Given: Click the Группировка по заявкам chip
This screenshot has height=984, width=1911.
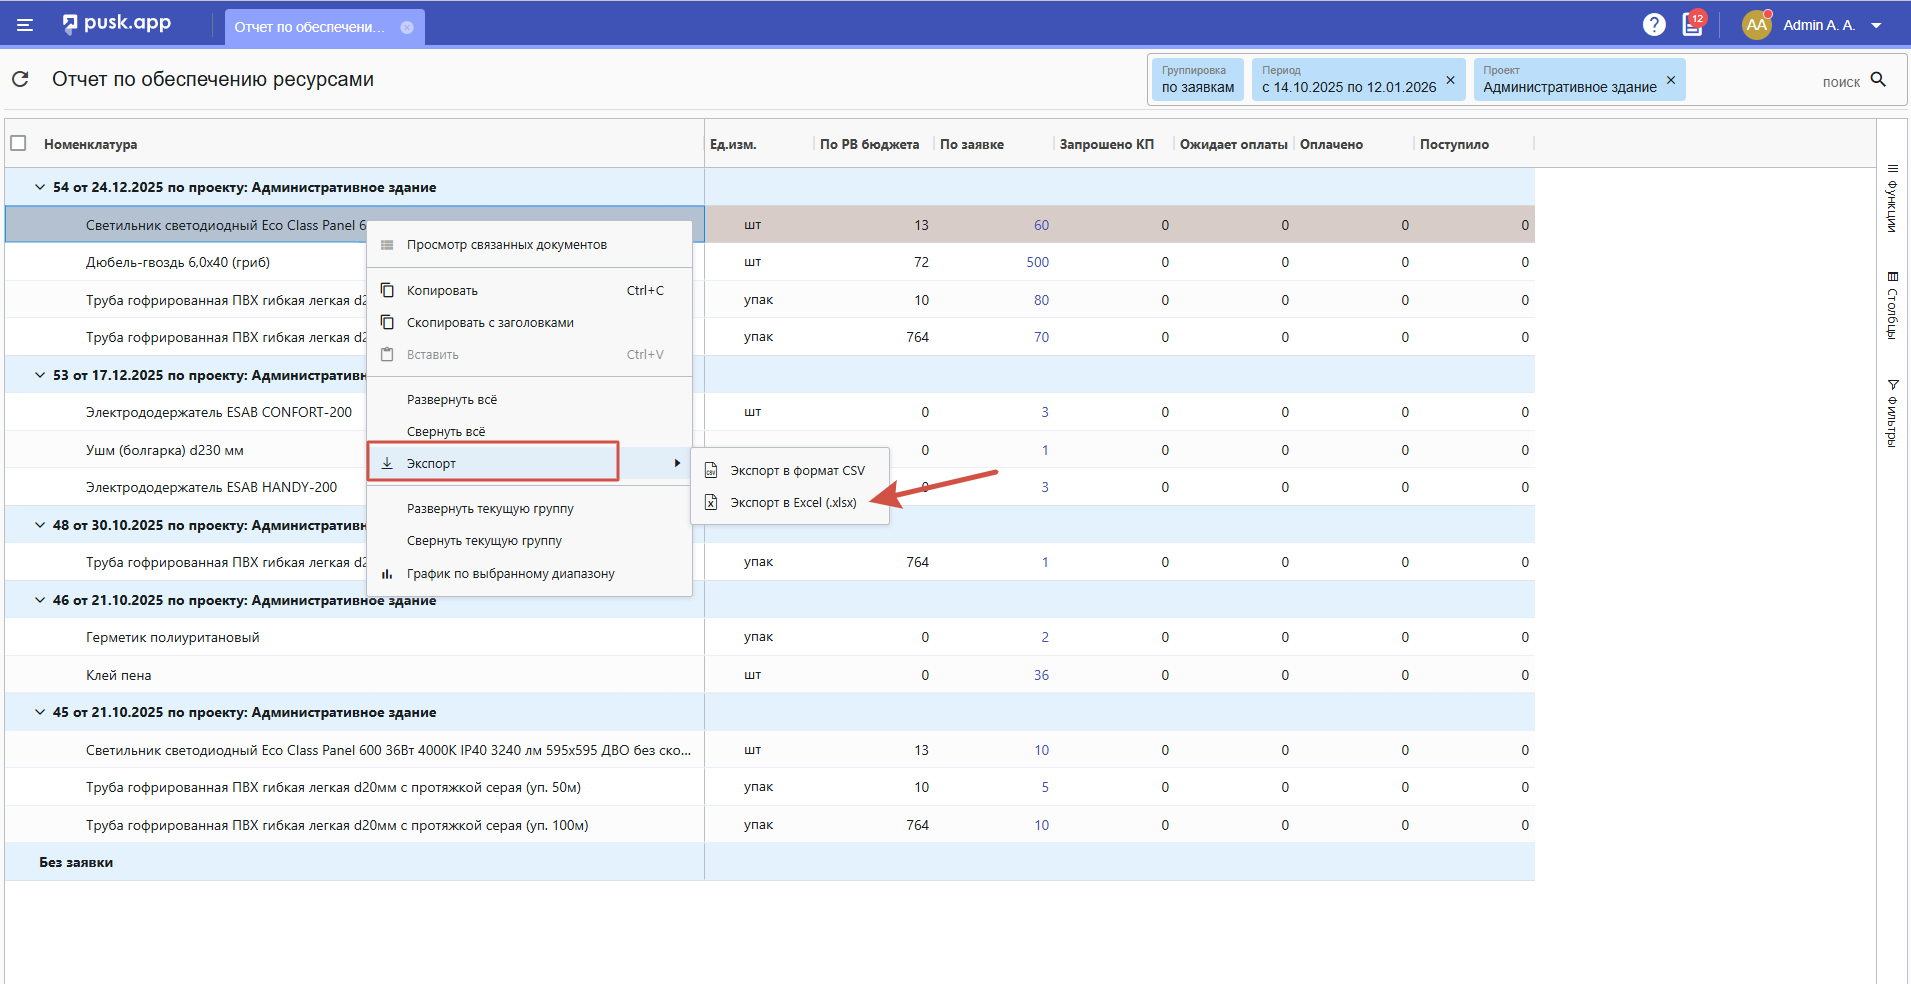Looking at the screenshot, I should (x=1197, y=80).
